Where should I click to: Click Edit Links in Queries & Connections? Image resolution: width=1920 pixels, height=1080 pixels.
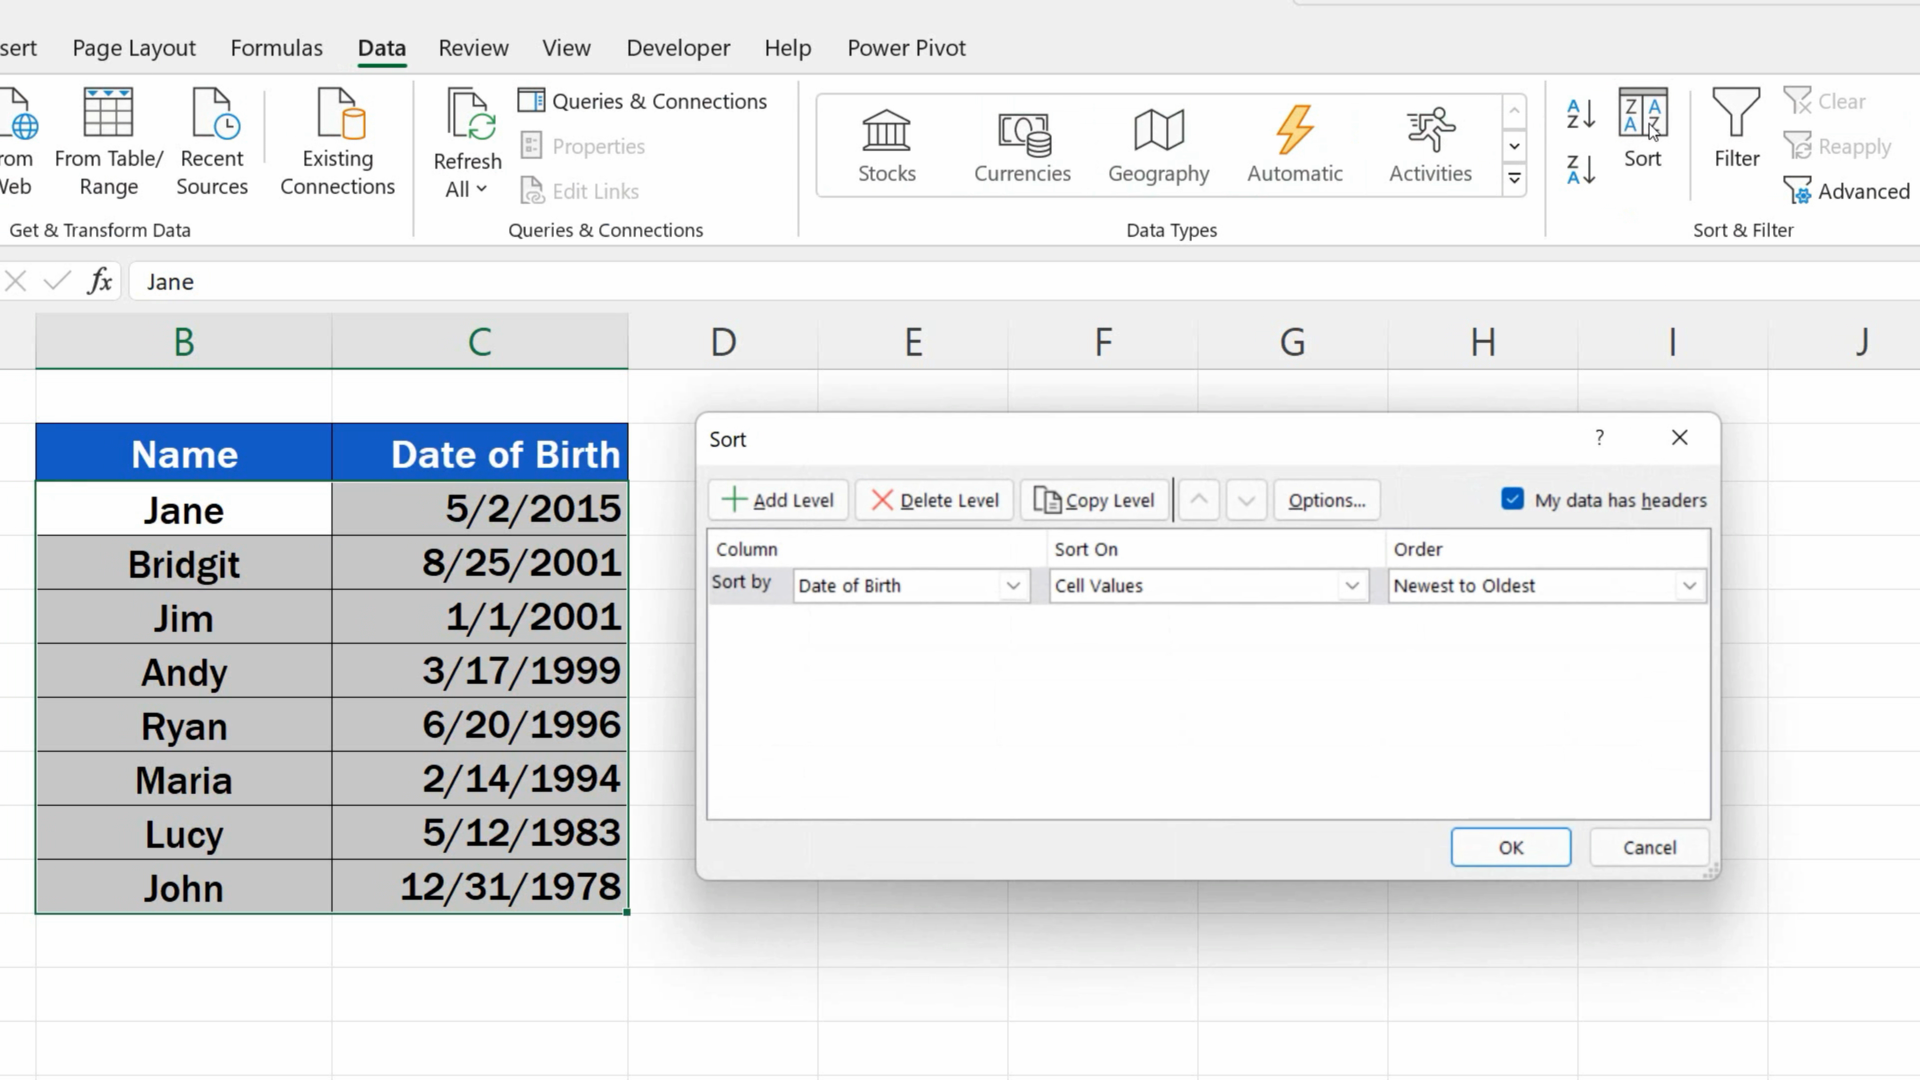(580, 190)
